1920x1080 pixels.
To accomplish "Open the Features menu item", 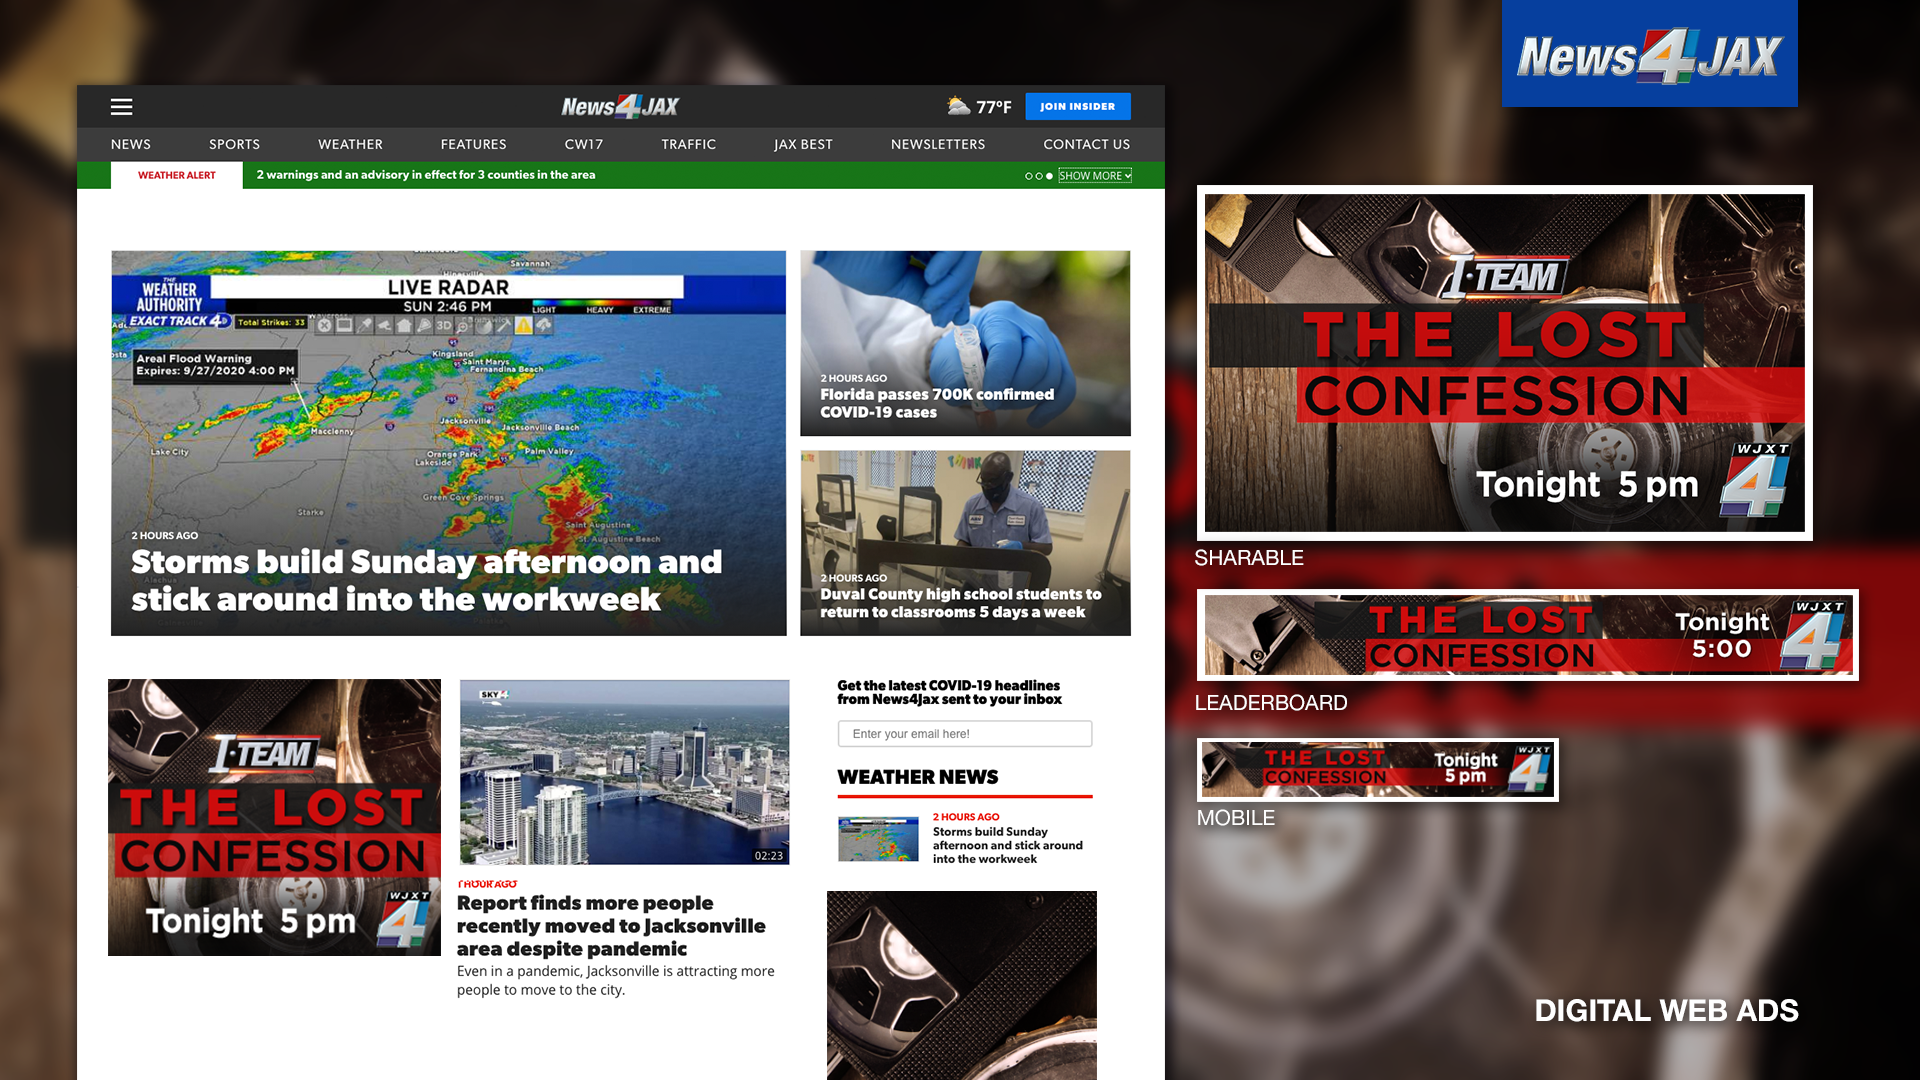I will click(474, 145).
